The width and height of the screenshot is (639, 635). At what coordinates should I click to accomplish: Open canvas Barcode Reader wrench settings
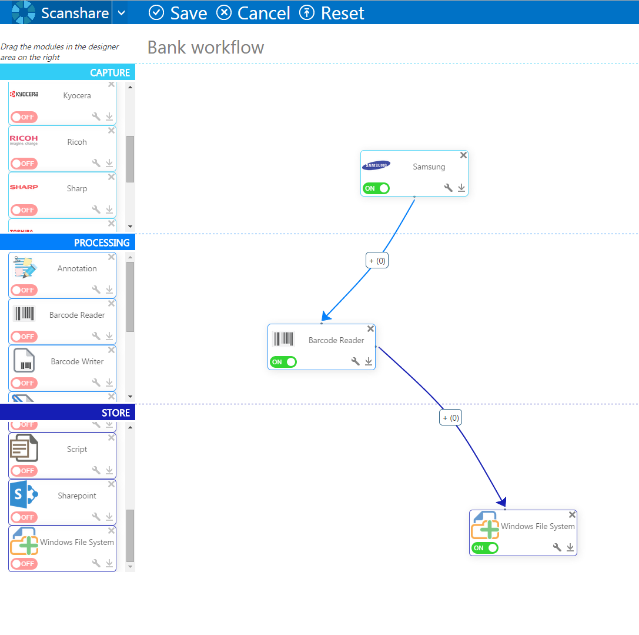click(x=355, y=361)
